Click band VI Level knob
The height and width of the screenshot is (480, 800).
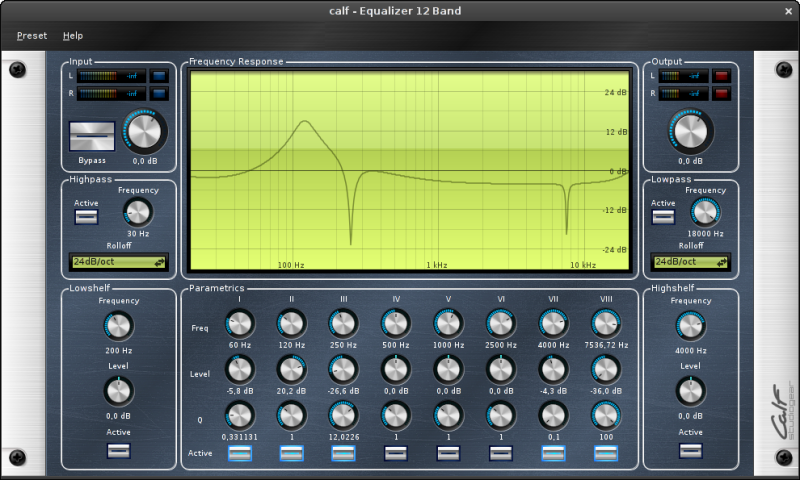(501, 370)
